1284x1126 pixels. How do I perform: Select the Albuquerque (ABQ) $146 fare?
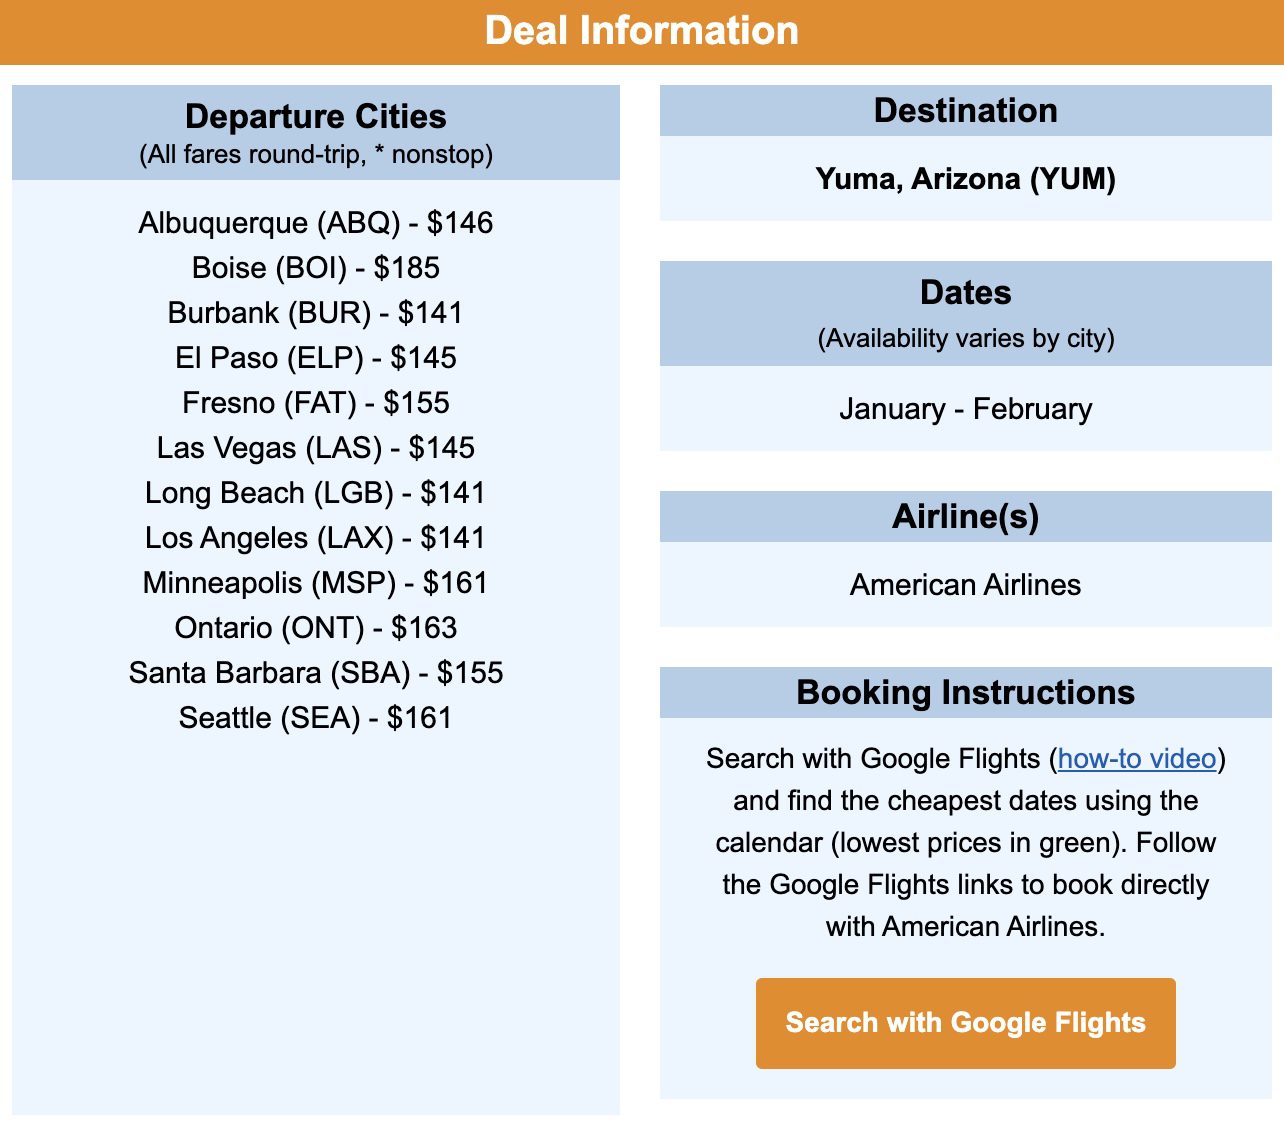pos(316,223)
